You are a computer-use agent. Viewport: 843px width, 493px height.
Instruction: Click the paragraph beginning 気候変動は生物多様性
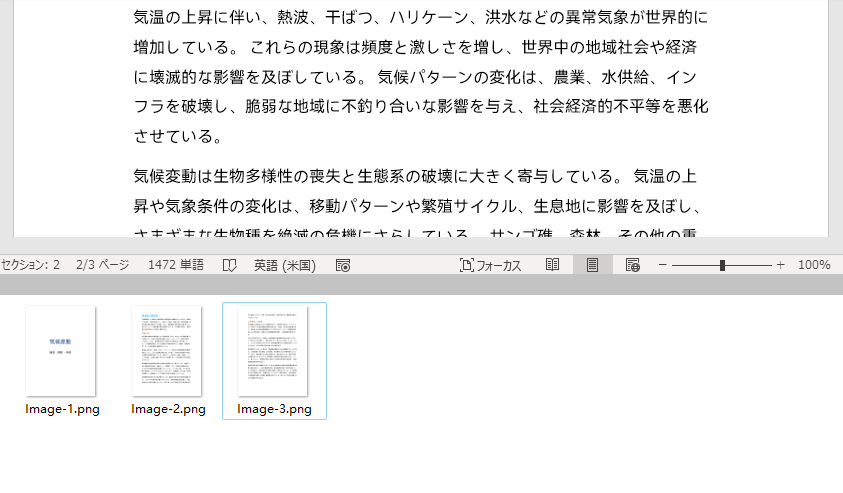(x=417, y=203)
